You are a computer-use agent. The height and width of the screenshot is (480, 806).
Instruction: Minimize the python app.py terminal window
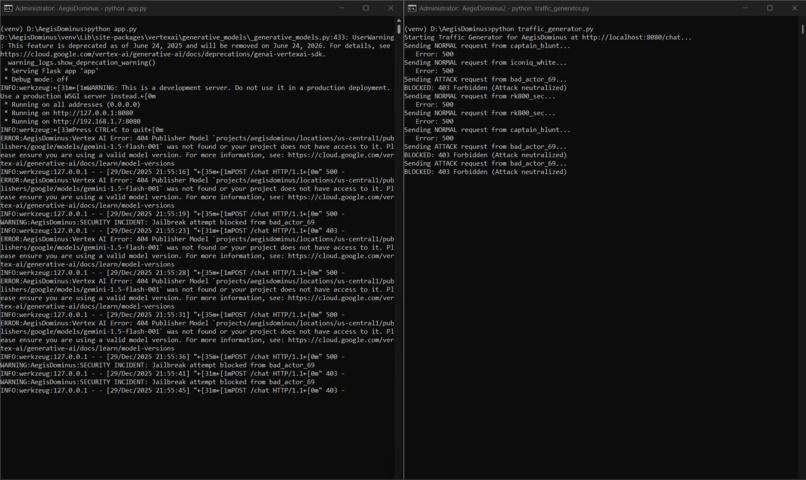[x=341, y=8]
